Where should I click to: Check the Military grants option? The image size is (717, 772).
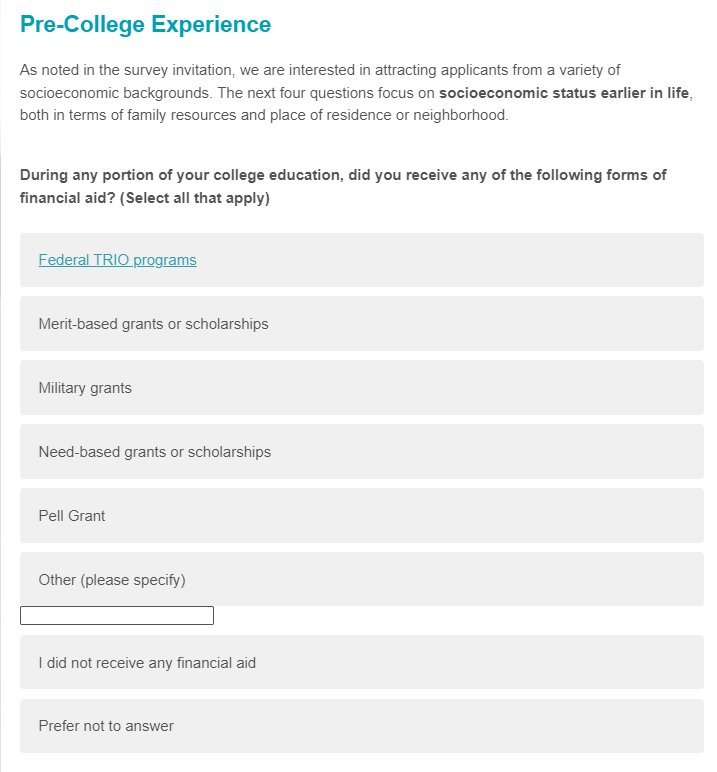click(85, 388)
